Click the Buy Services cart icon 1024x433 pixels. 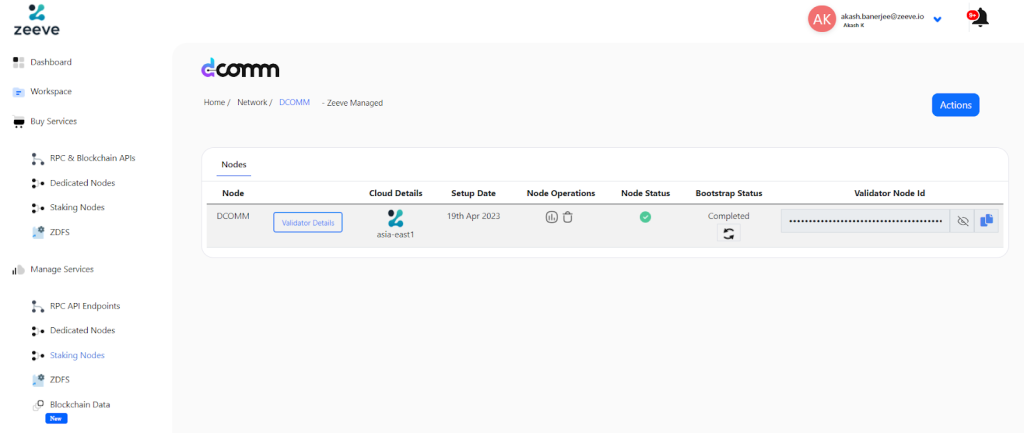tap(19, 122)
